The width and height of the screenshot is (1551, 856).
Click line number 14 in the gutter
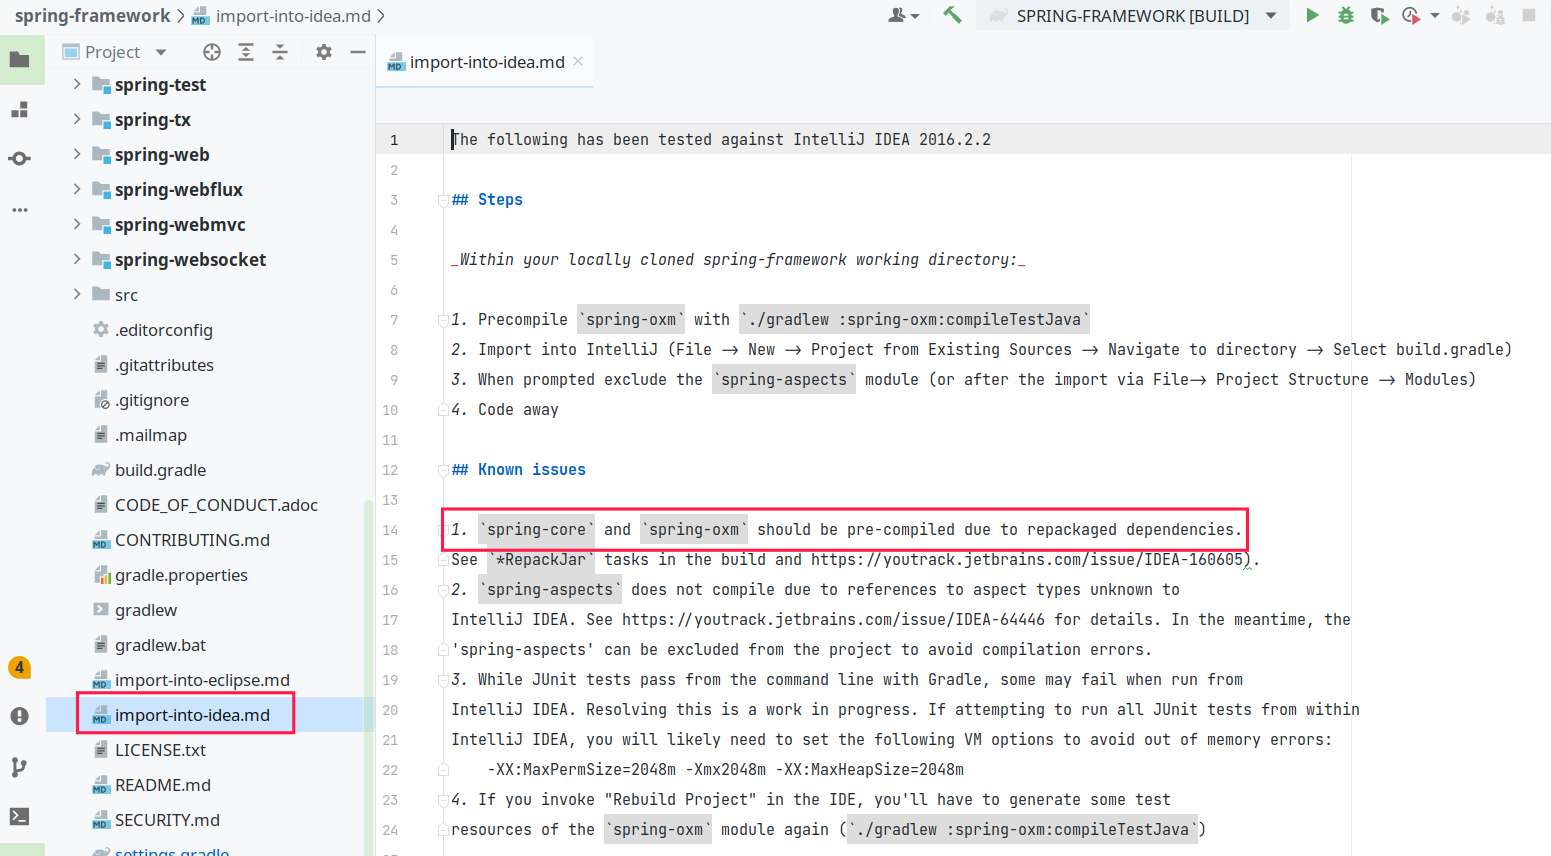coord(390,530)
